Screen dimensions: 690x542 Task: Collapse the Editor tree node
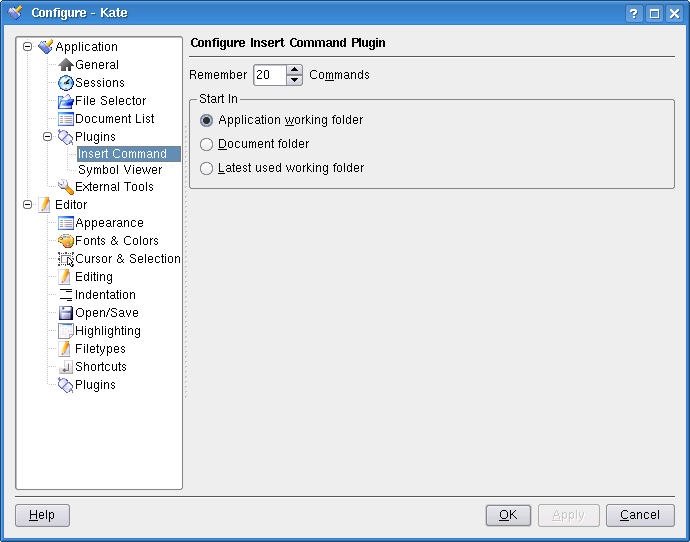[28, 205]
